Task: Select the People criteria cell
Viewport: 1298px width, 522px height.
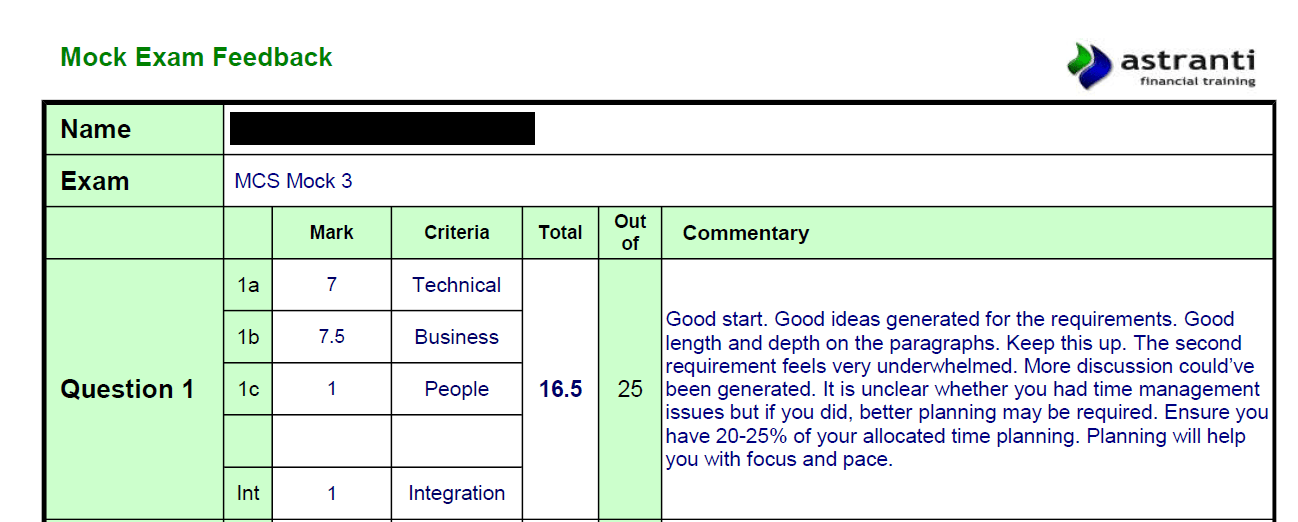Action: tap(456, 389)
